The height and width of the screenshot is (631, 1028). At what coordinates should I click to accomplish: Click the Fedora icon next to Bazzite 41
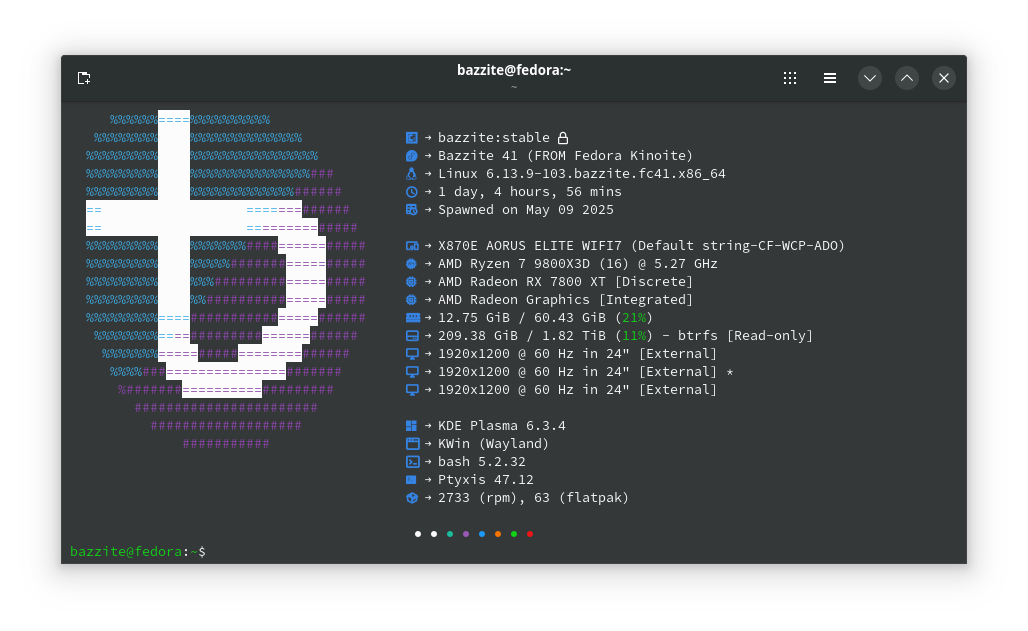(x=412, y=155)
